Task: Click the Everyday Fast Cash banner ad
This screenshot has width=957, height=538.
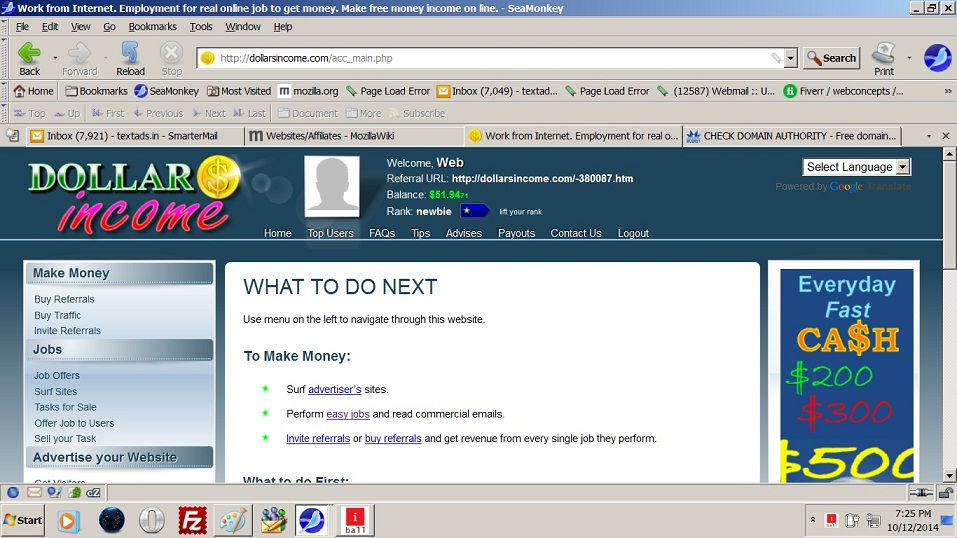Action: pyautogui.click(x=847, y=376)
